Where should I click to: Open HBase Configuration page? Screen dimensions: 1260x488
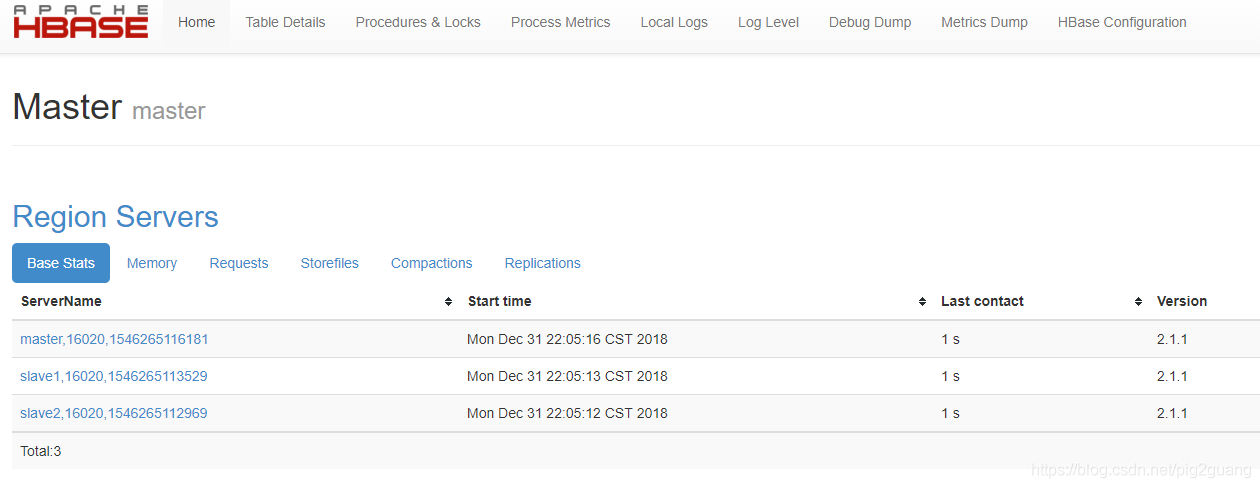tap(1122, 22)
